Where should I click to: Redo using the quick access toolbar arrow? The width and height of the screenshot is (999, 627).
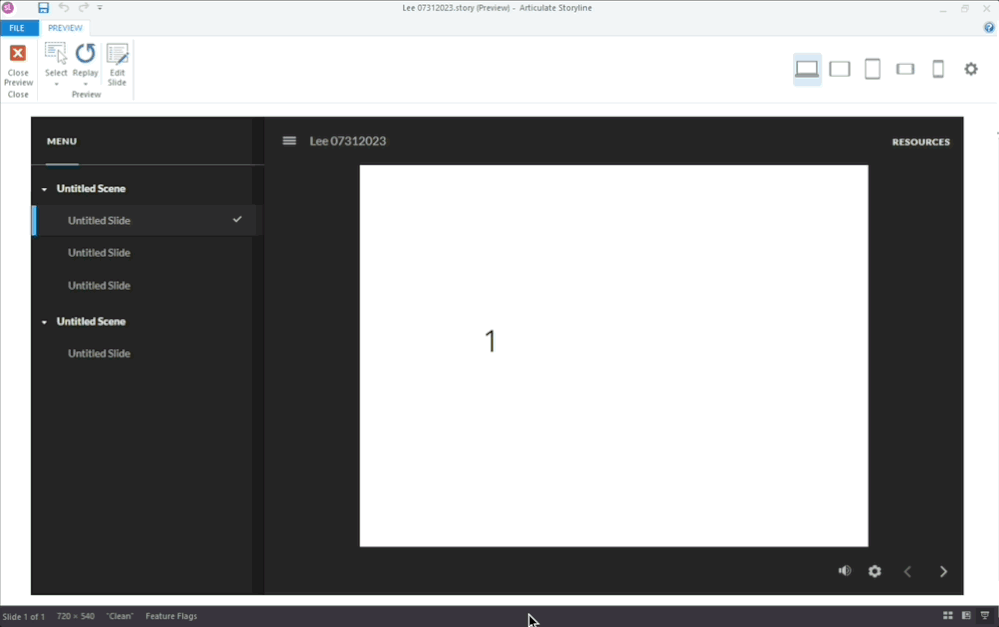(x=83, y=8)
